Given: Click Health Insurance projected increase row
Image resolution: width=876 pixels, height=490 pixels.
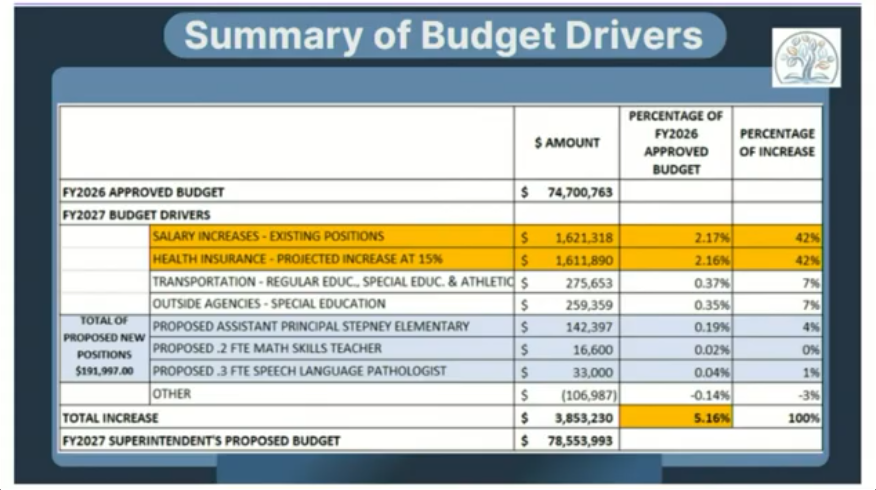Looking at the screenshot, I should tap(297, 259).
